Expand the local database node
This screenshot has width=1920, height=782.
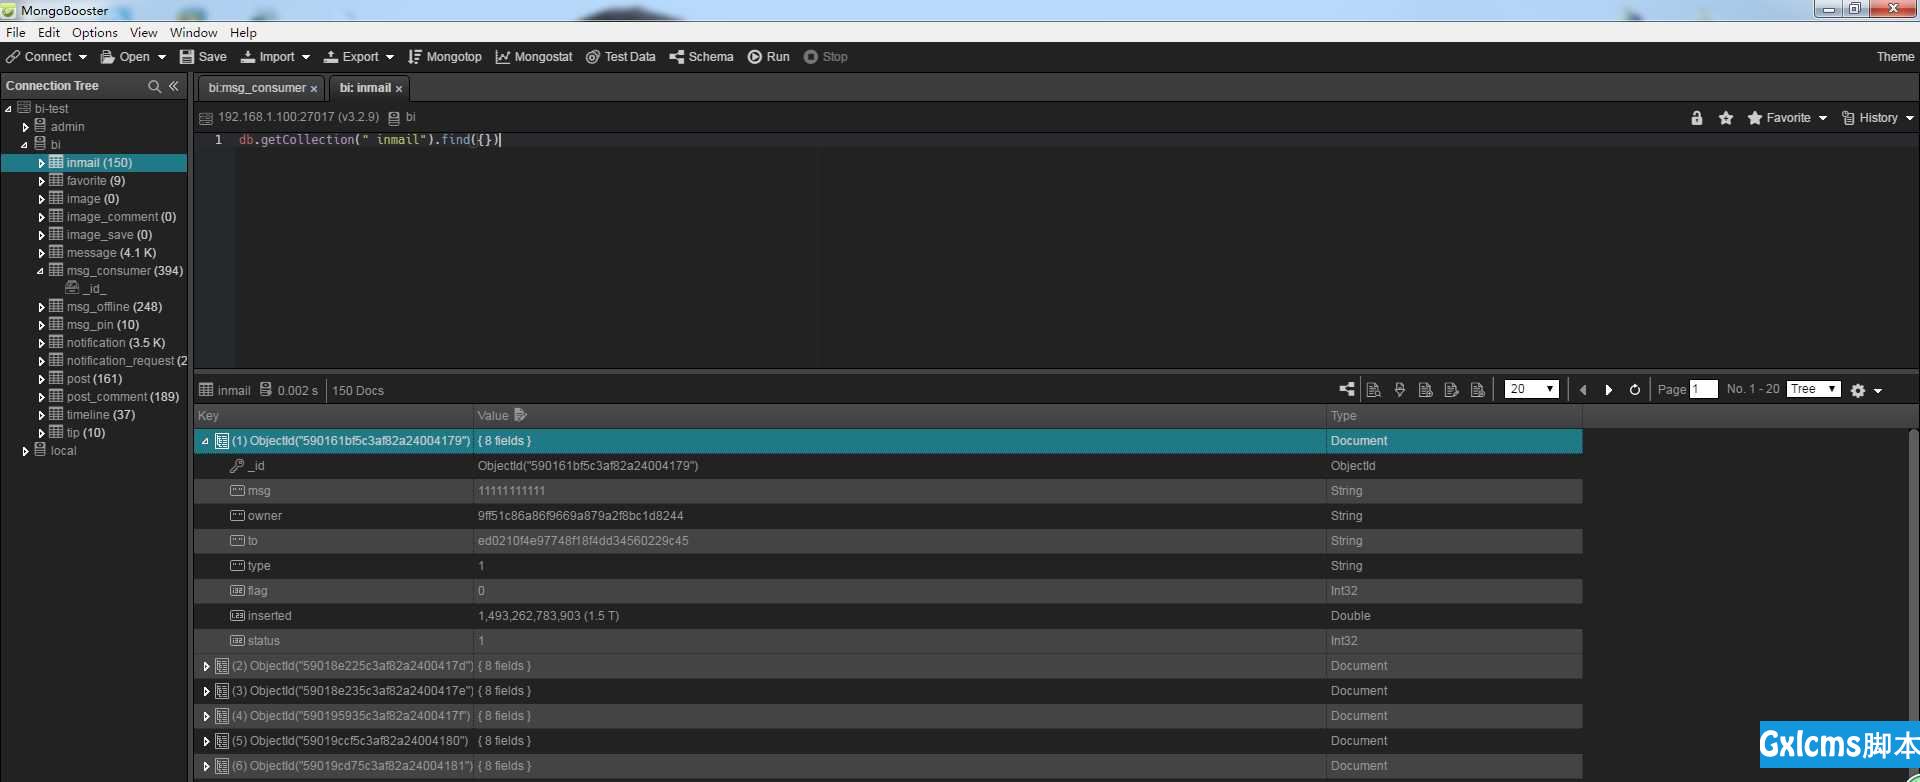26,451
